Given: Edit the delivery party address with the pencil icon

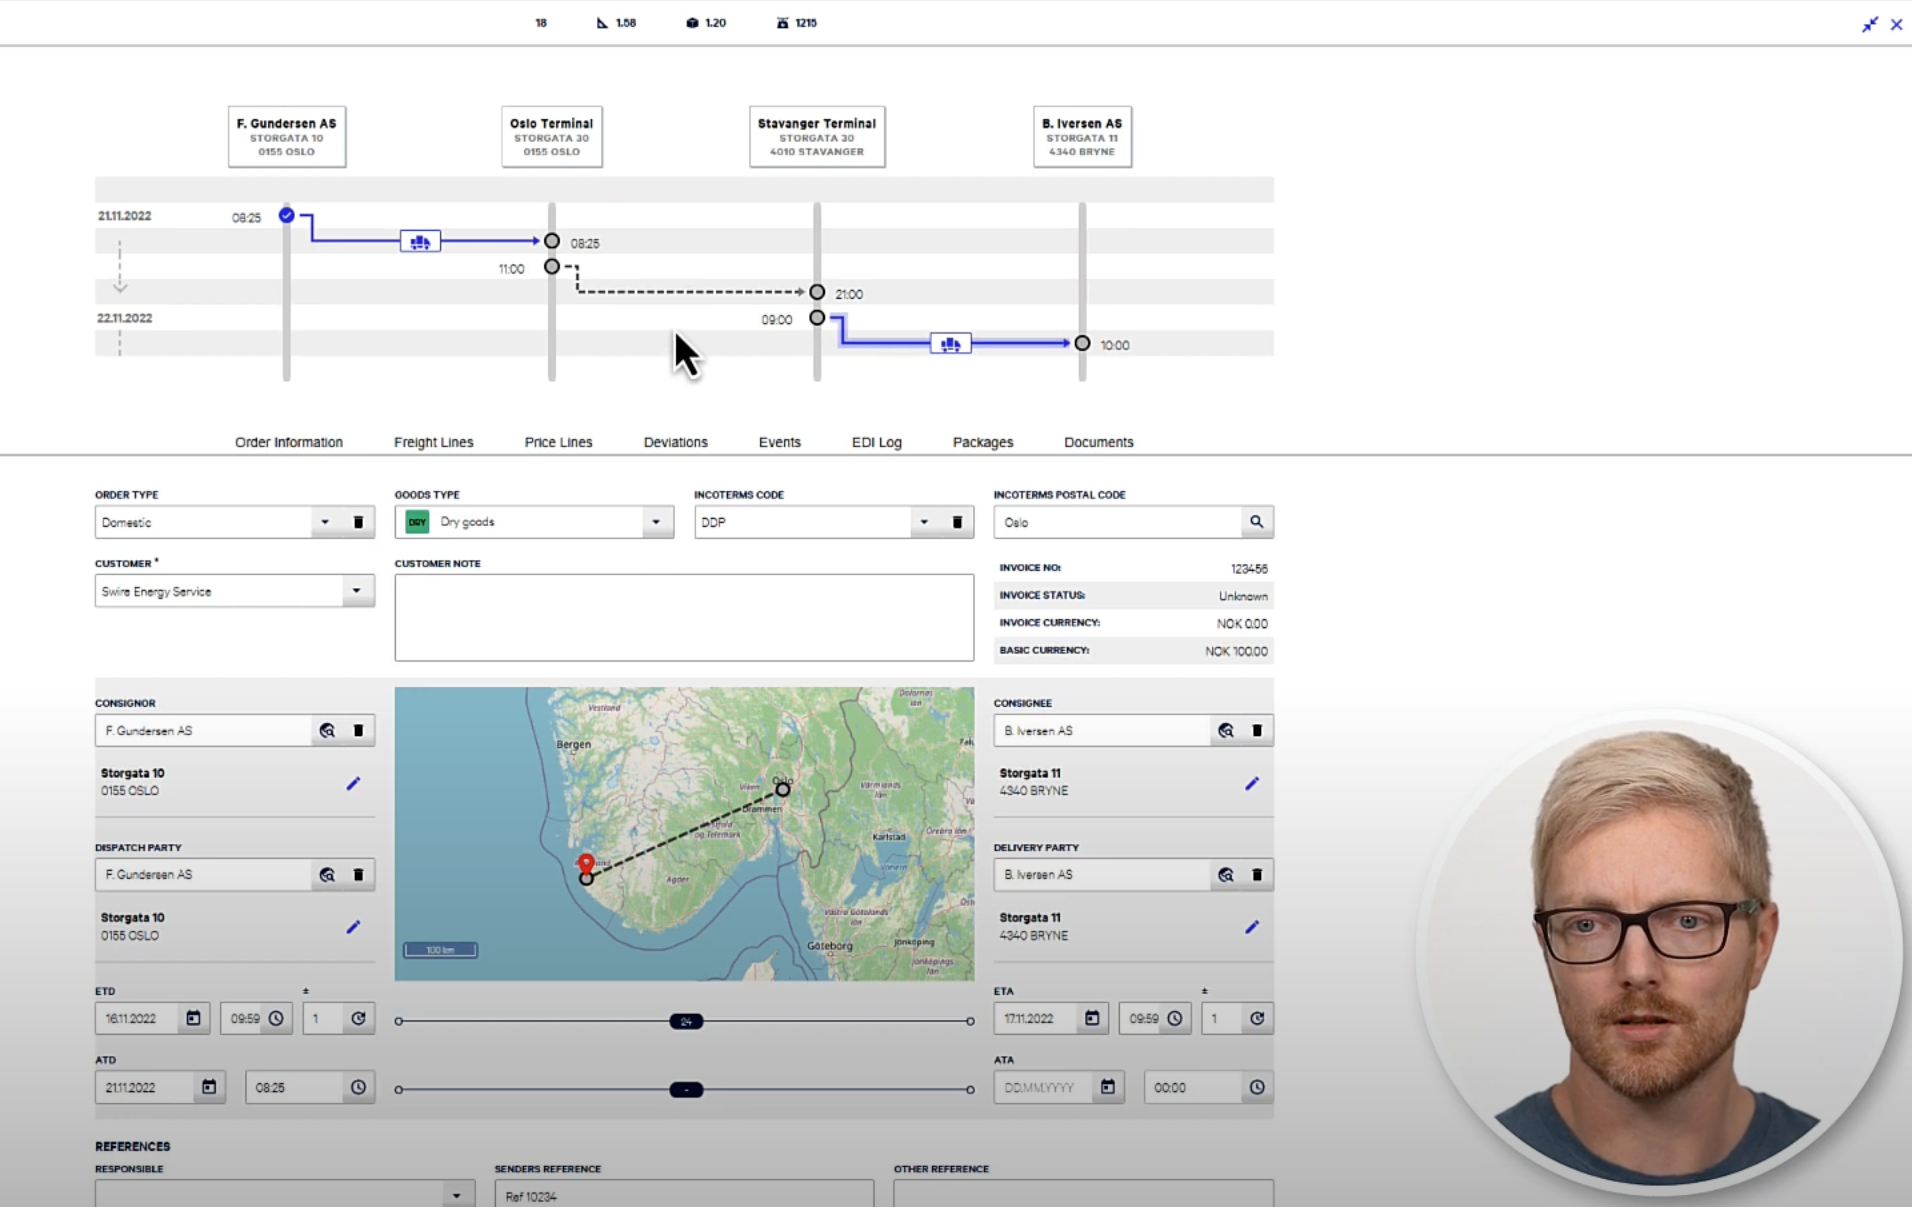Looking at the screenshot, I should [1252, 927].
